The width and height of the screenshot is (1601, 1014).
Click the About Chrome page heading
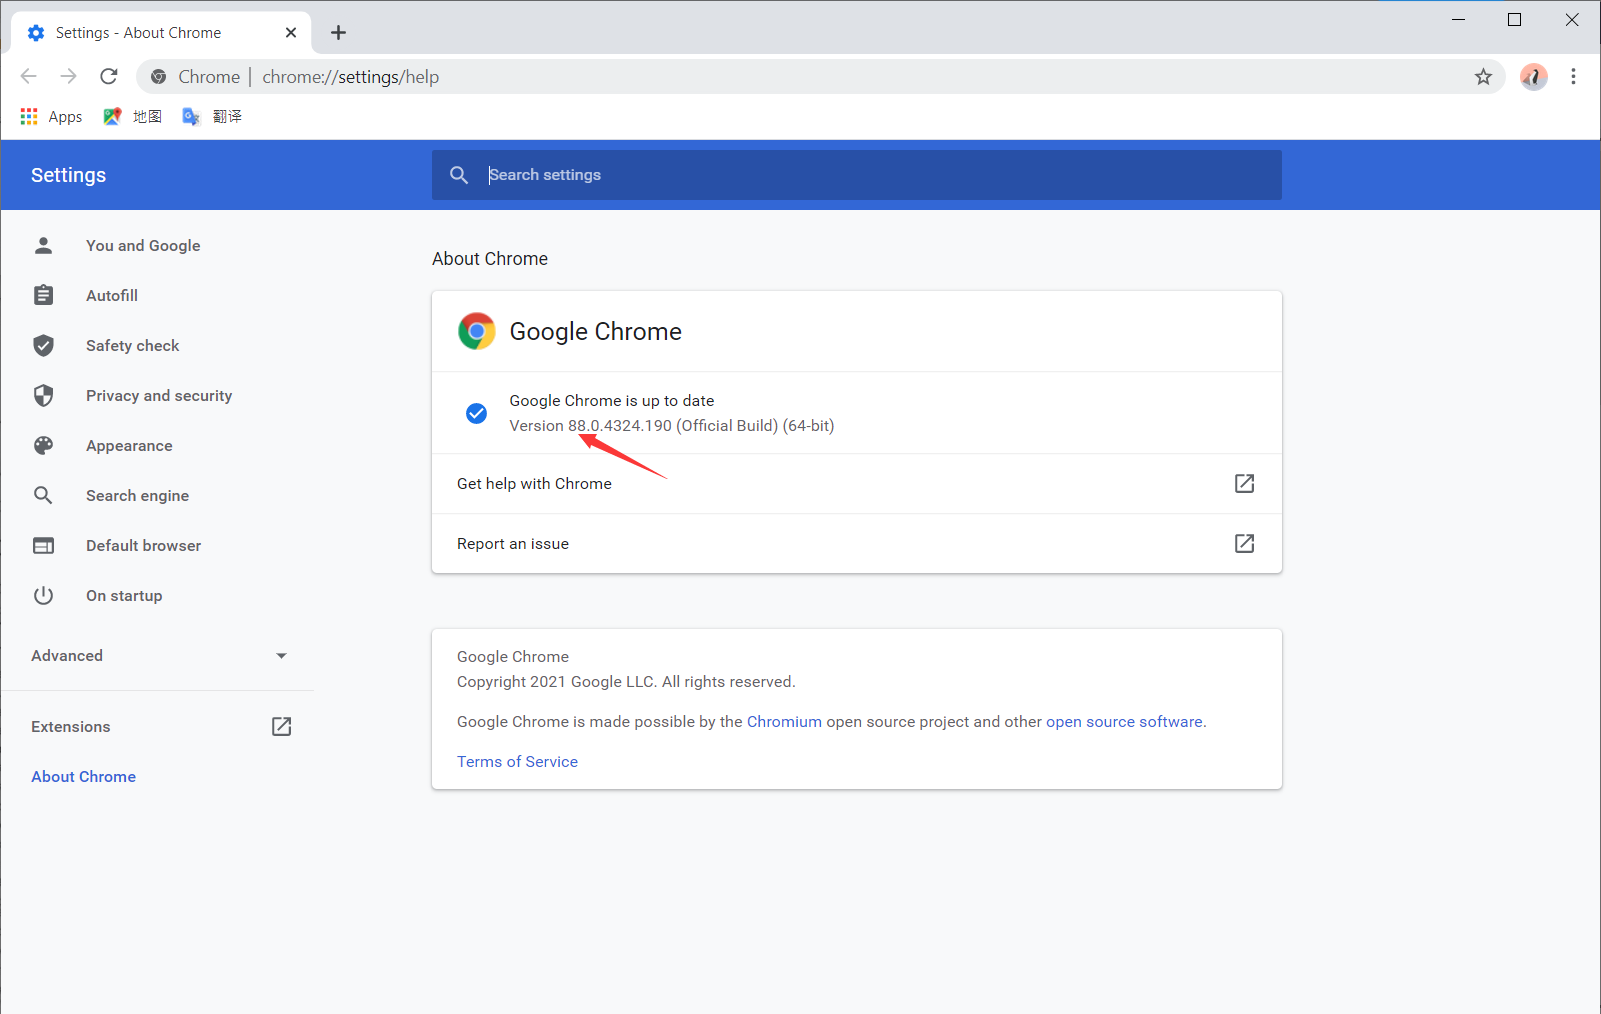tap(490, 259)
